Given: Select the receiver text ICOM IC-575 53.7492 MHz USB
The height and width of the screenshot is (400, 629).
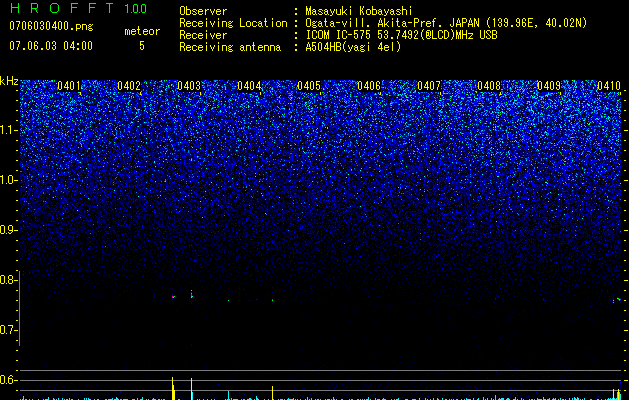Looking at the screenshot, I should (x=401, y=35).
